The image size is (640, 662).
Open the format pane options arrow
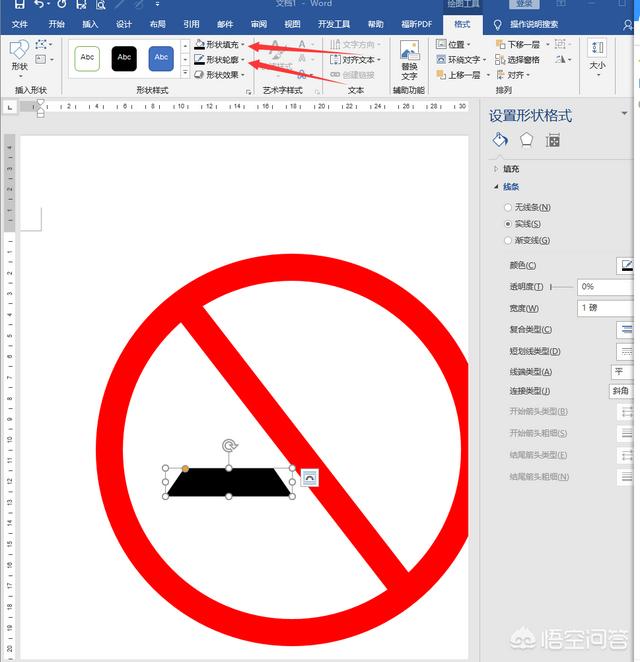tap(624, 114)
